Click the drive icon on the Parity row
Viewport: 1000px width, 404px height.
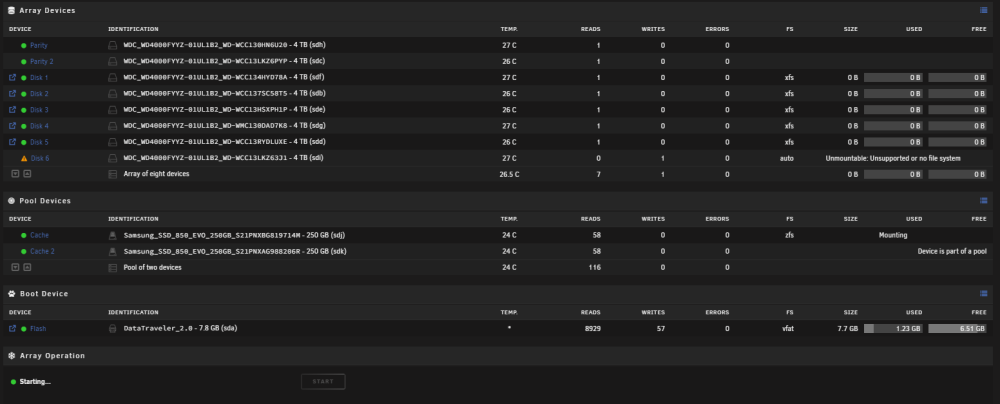click(x=112, y=45)
